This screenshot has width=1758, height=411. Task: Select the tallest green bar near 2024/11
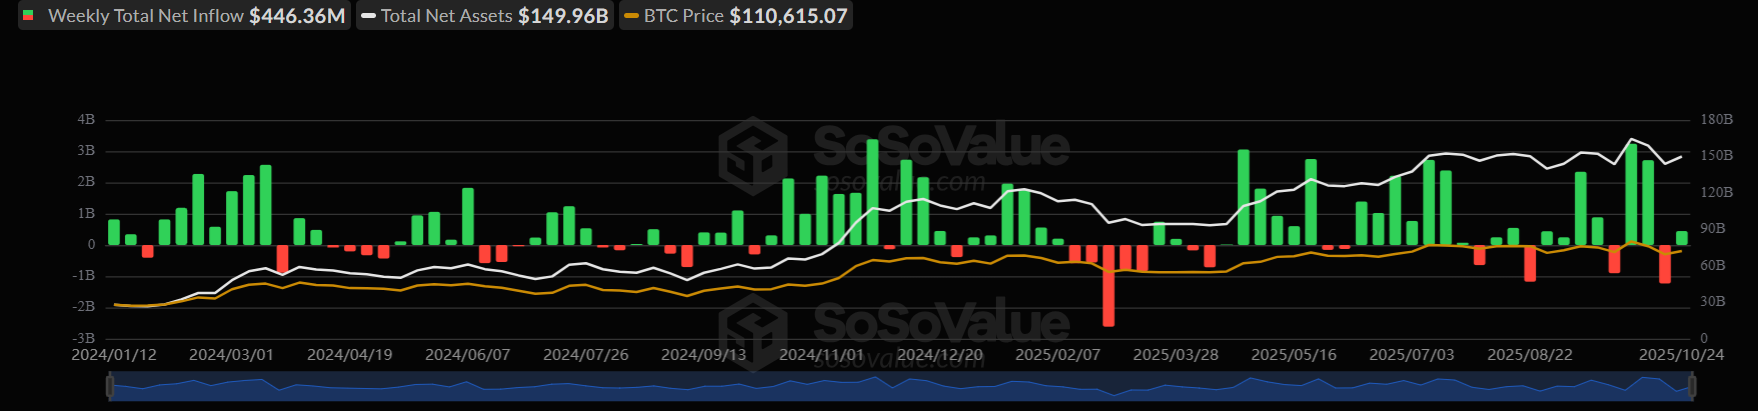(x=872, y=192)
